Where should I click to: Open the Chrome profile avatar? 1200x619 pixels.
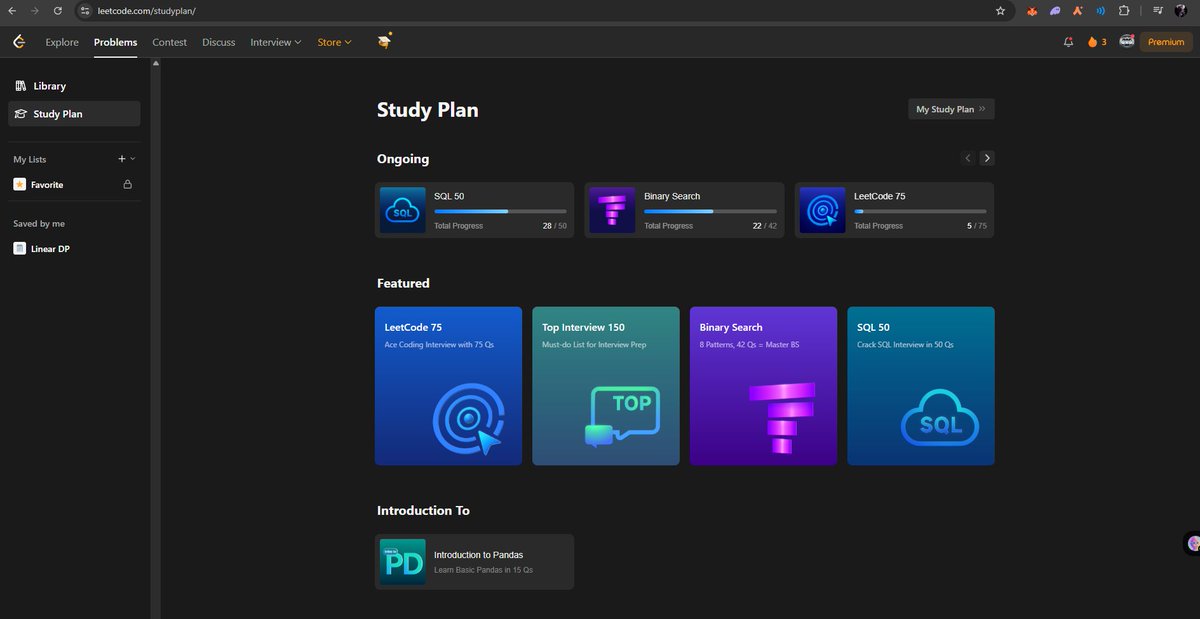click(1180, 11)
